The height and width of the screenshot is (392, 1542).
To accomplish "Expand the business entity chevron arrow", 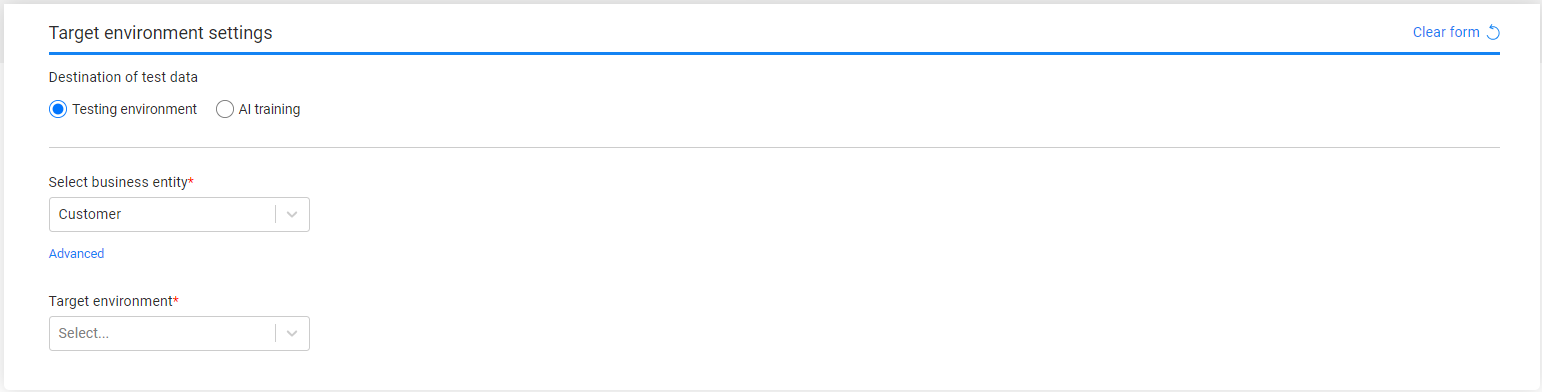I will pos(292,214).
